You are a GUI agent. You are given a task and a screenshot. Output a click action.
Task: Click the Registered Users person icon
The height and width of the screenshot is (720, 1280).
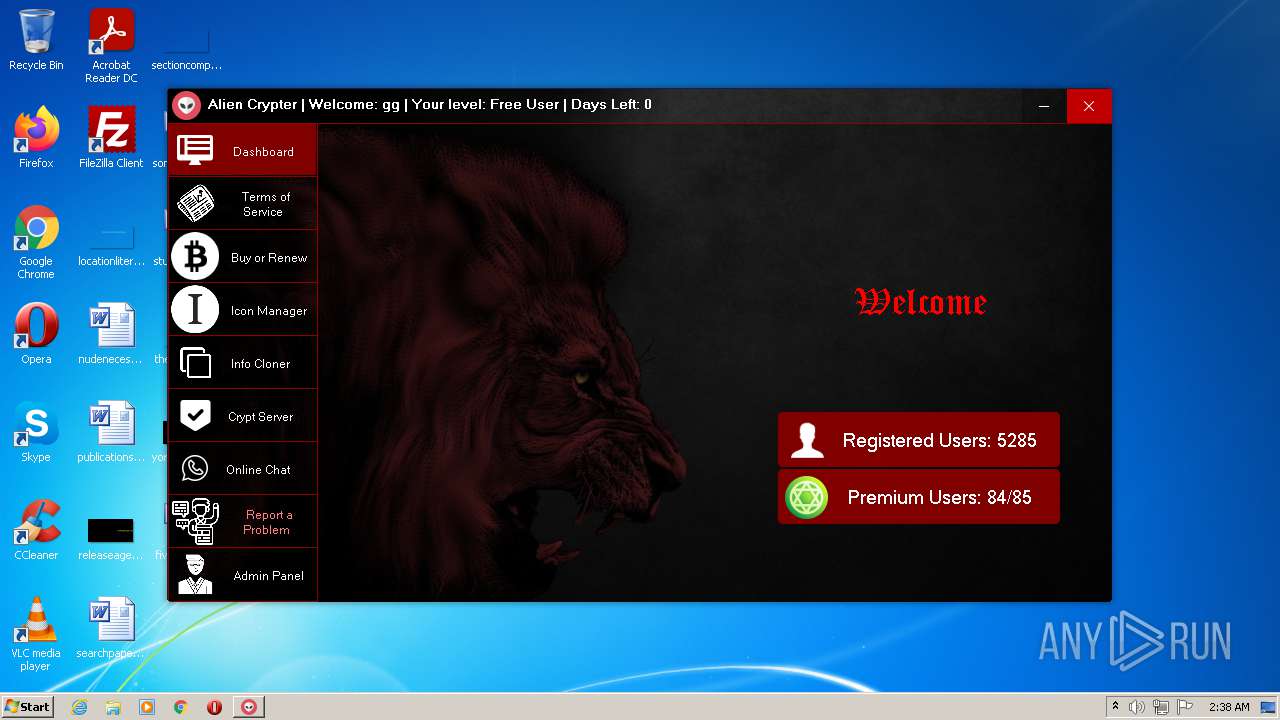point(807,440)
